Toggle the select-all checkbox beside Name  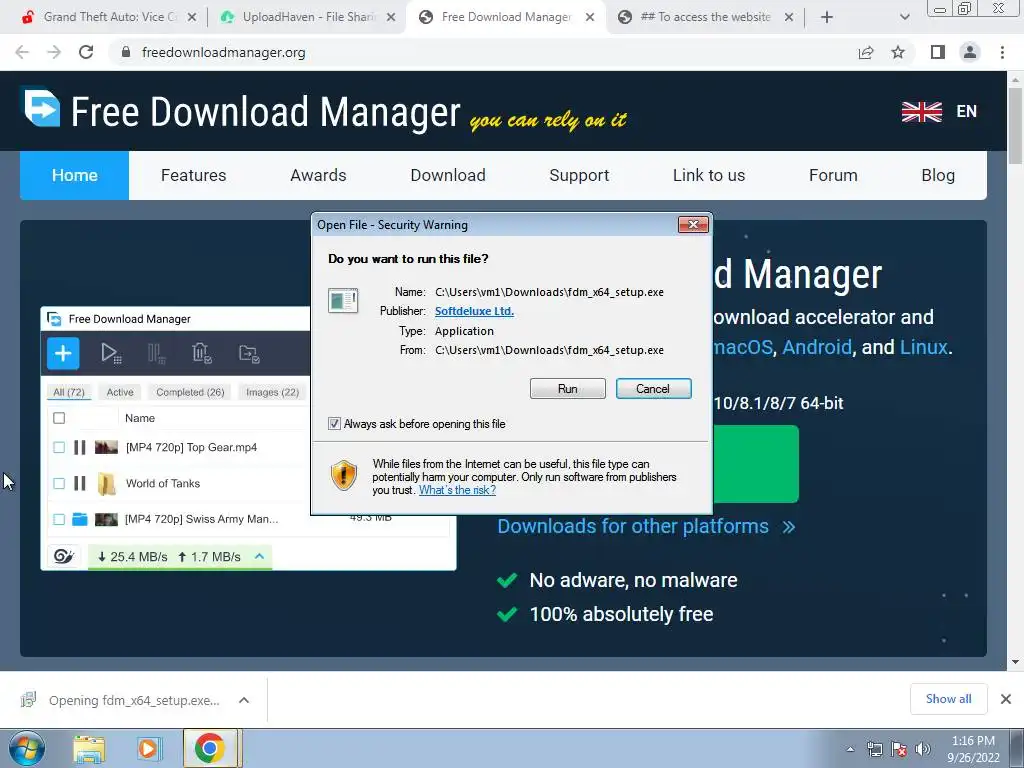pyautogui.click(x=59, y=418)
